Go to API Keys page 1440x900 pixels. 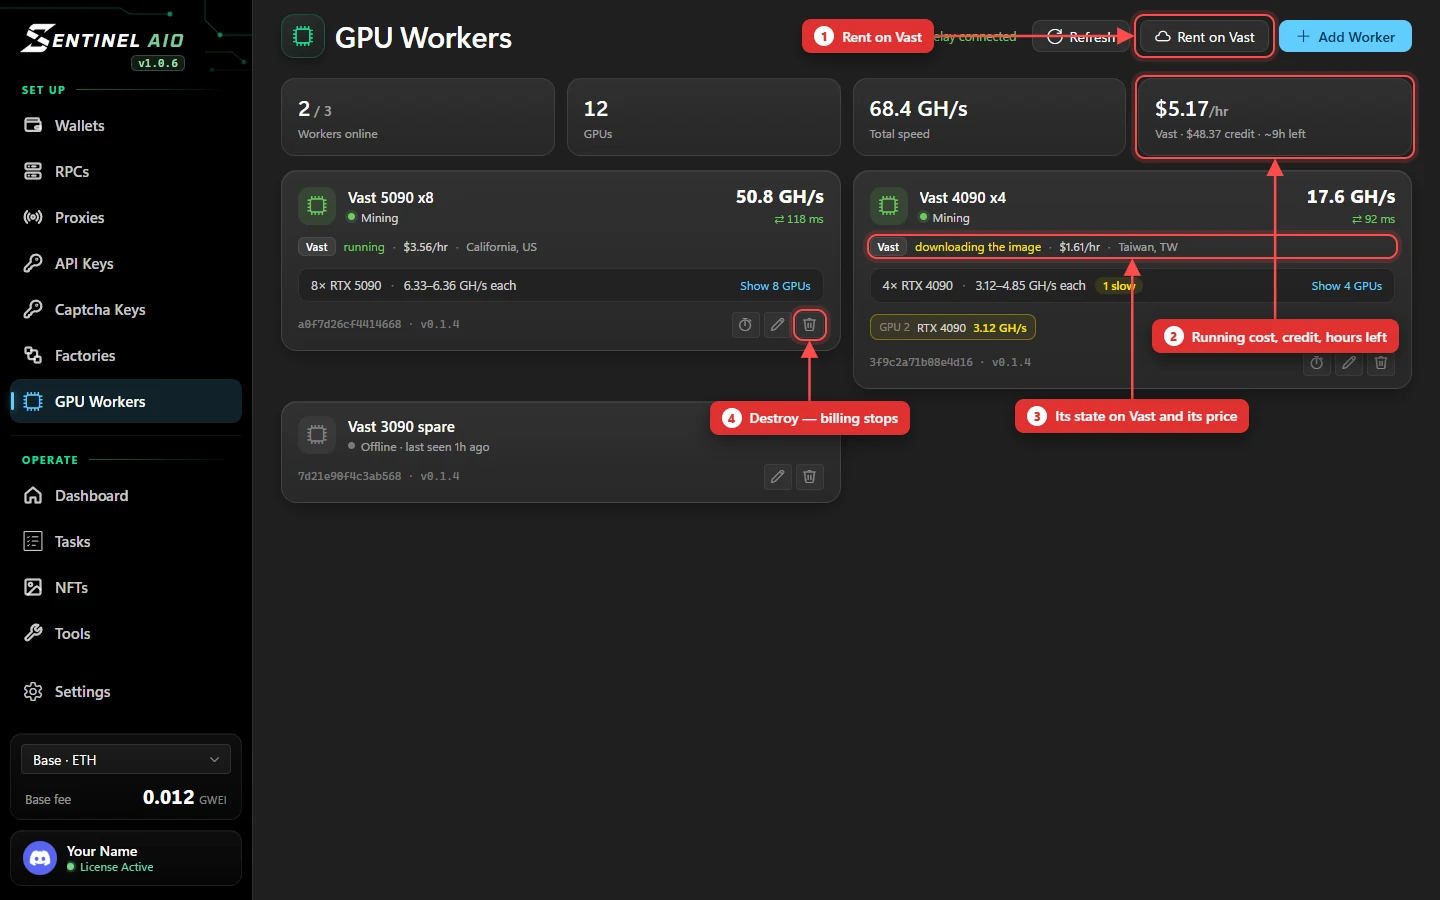(x=126, y=264)
